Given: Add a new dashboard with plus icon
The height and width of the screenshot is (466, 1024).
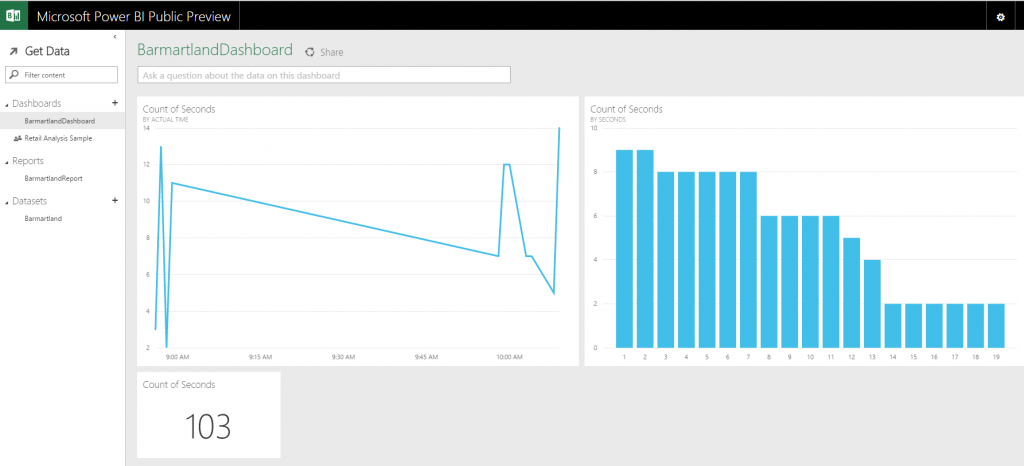Looking at the screenshot, I should point(115,102).
